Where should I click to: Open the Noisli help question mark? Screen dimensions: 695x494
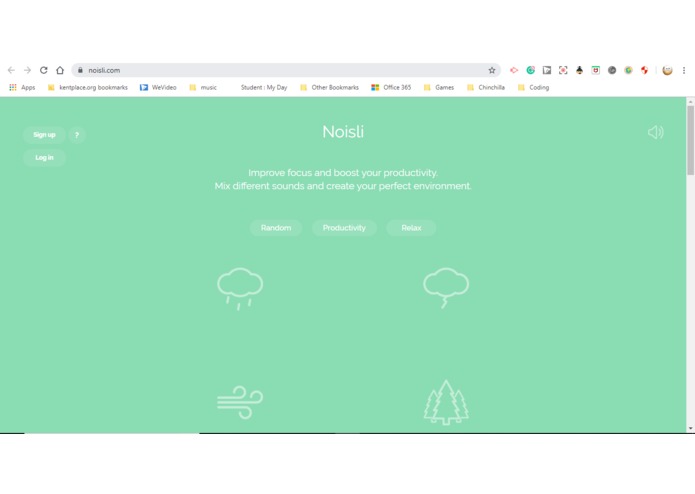pyautogui.click(x=77, y=135)
